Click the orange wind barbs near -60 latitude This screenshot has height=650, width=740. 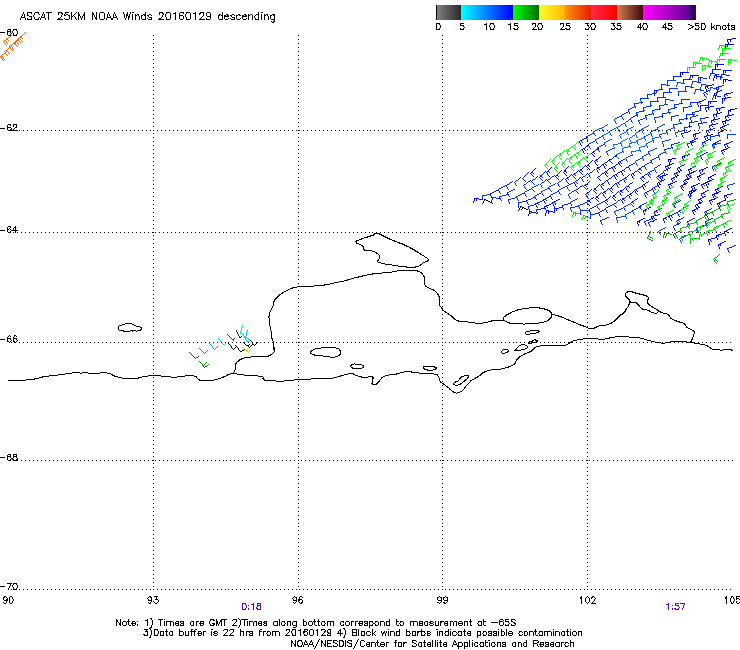[x=12, y=46]
